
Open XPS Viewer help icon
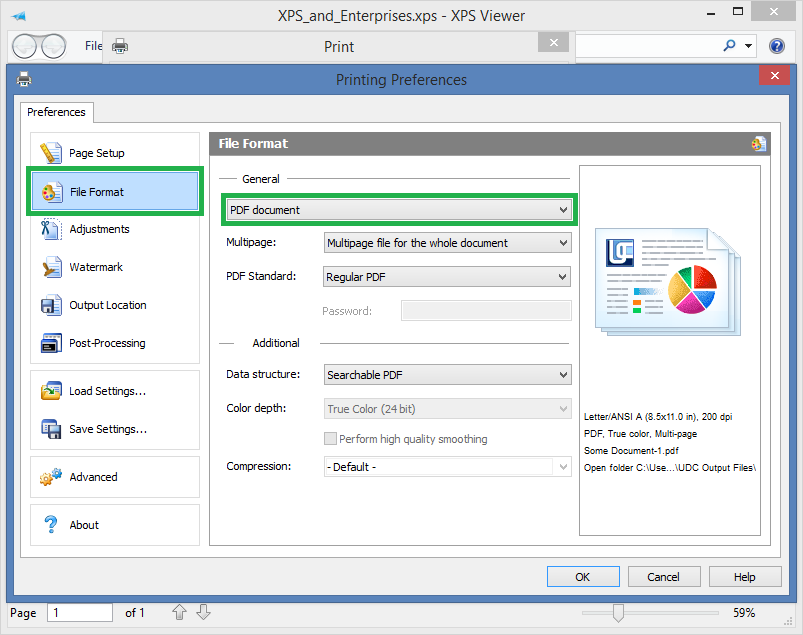pos(777,46)
